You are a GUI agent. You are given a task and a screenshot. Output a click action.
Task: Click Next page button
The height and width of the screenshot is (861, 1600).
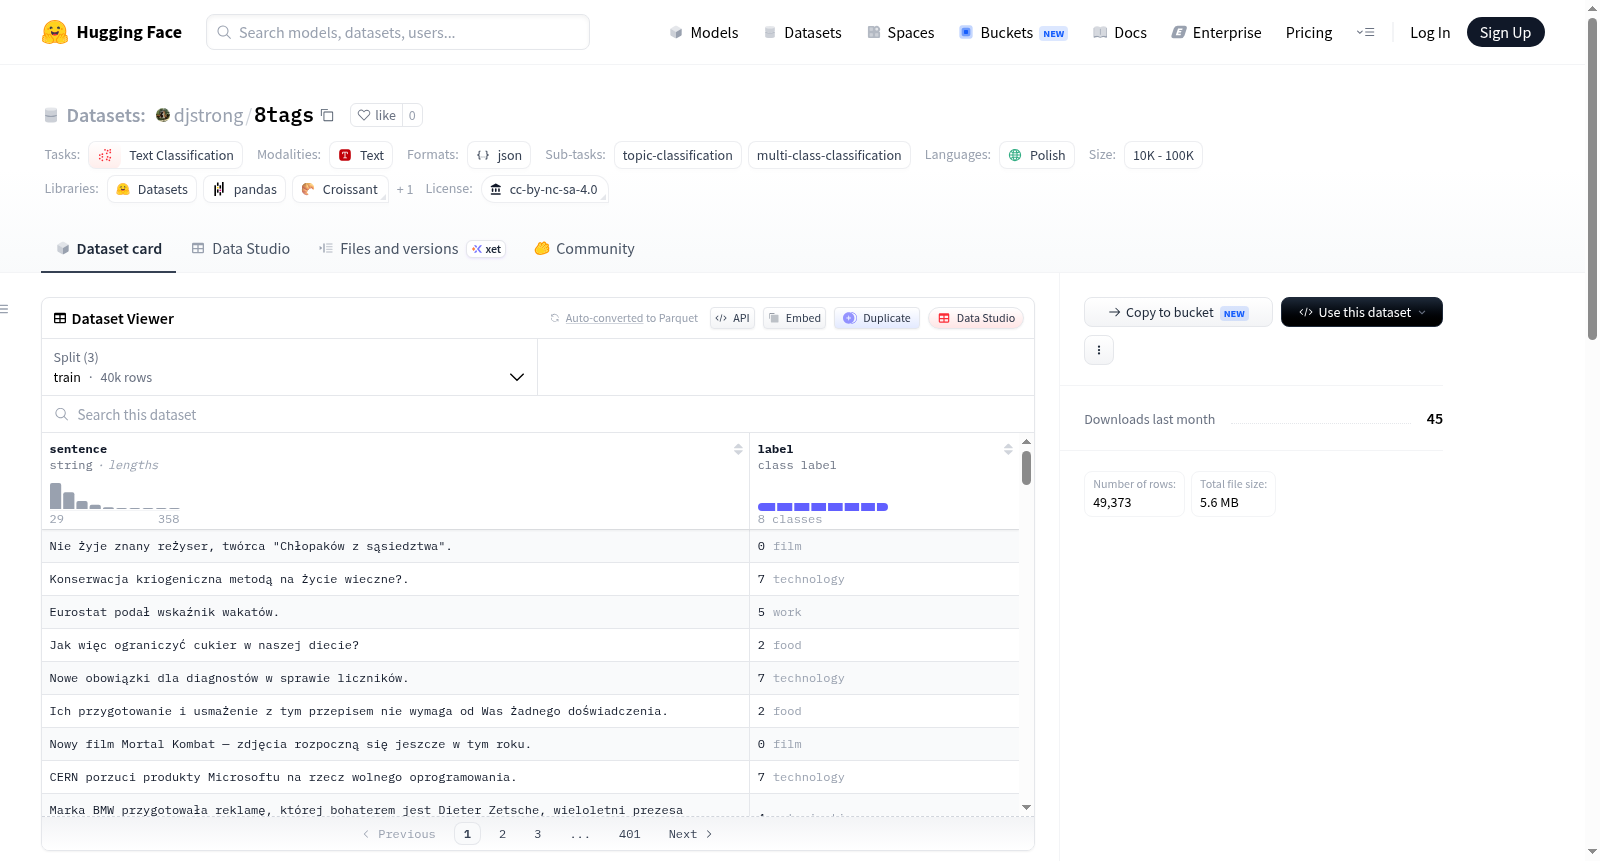coord(690,834)
